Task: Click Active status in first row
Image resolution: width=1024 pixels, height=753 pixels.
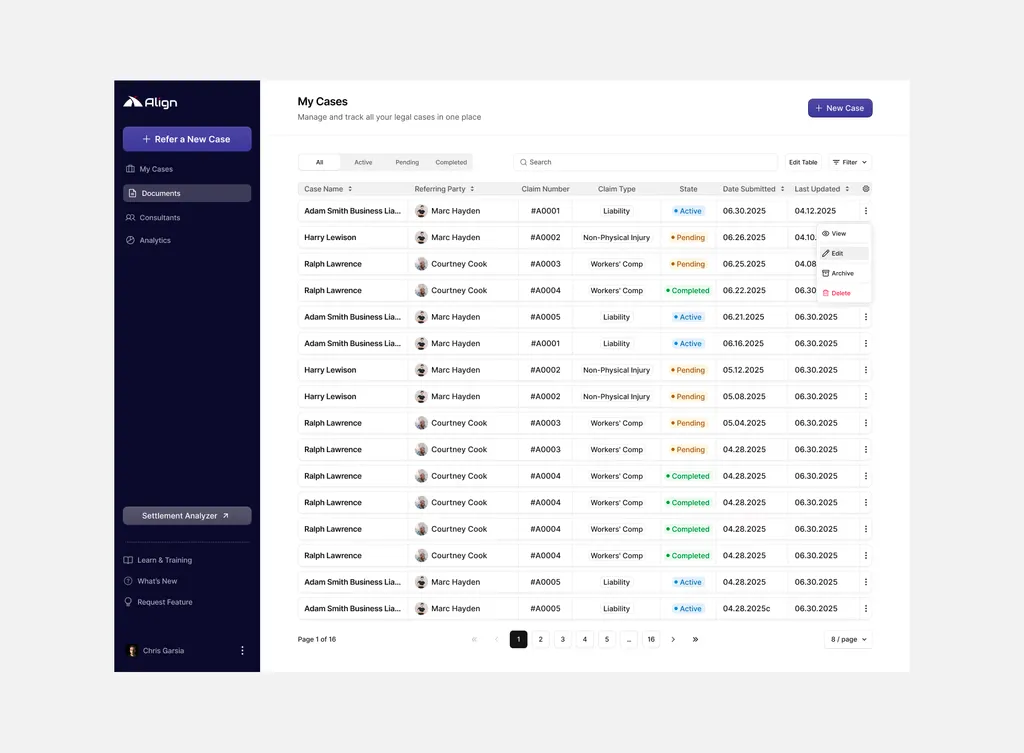Action: click(x=688, y=211)
